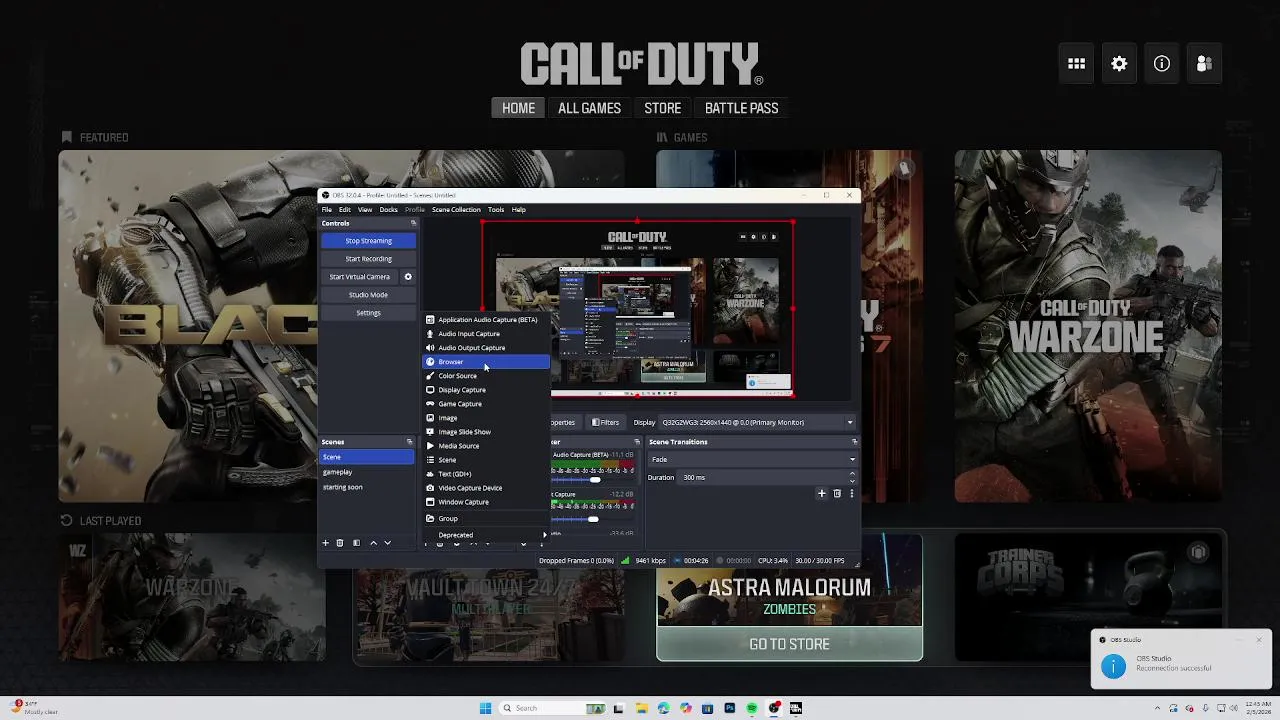This screenshot has height=720, width=1280.
Task: Open Call of Duty friends icon
Action: tap(1204, 64)
